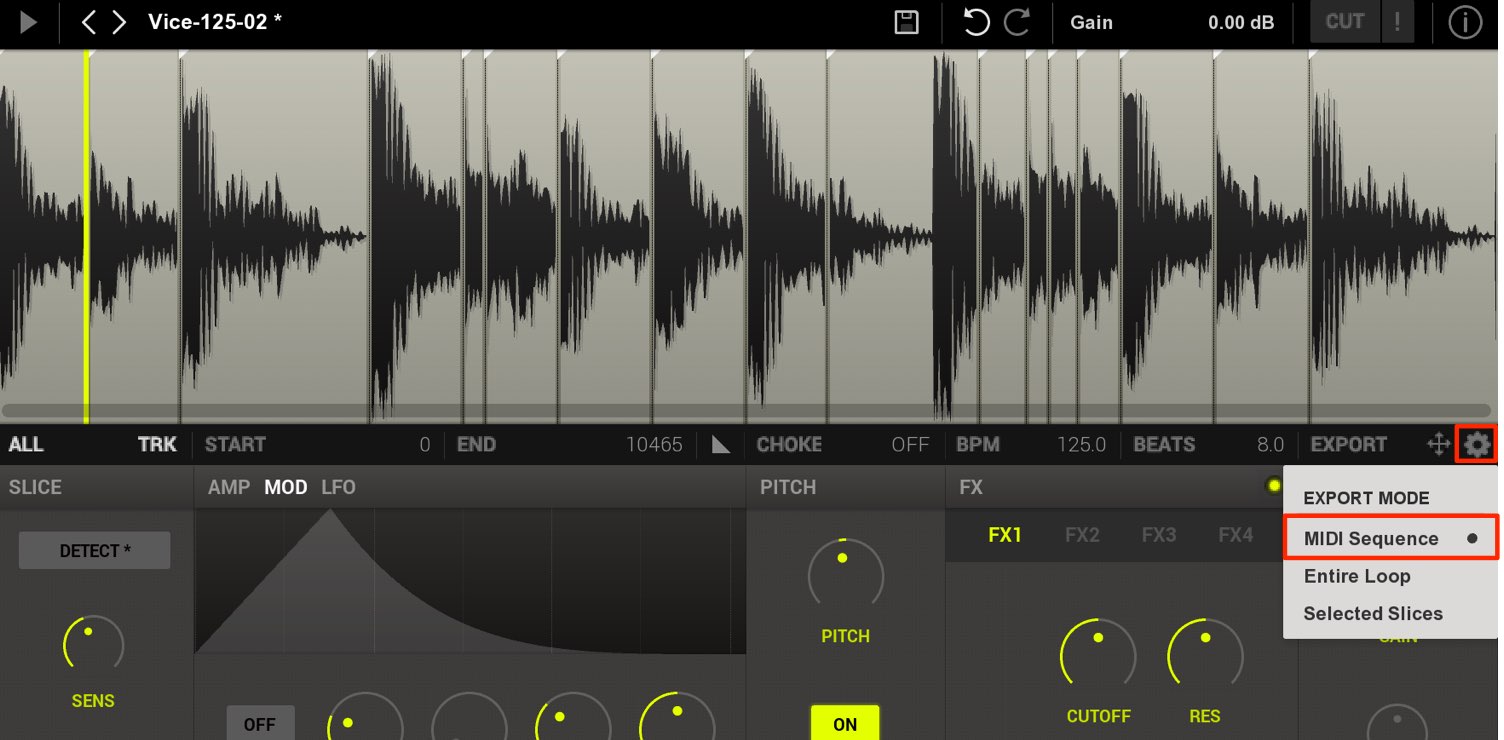Click the END value 10465
This screenshot has width=1504, height=740.
(654, 445)
